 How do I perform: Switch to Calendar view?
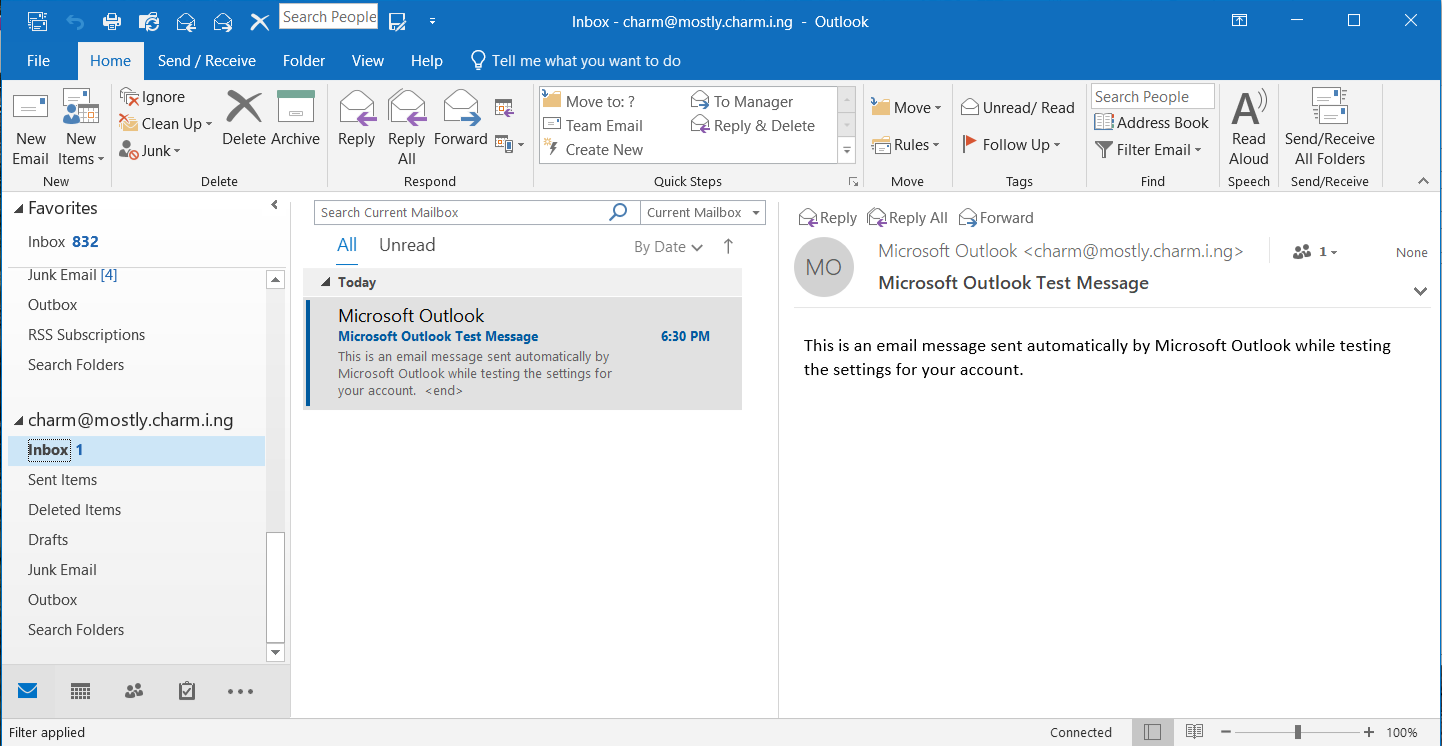81,691
